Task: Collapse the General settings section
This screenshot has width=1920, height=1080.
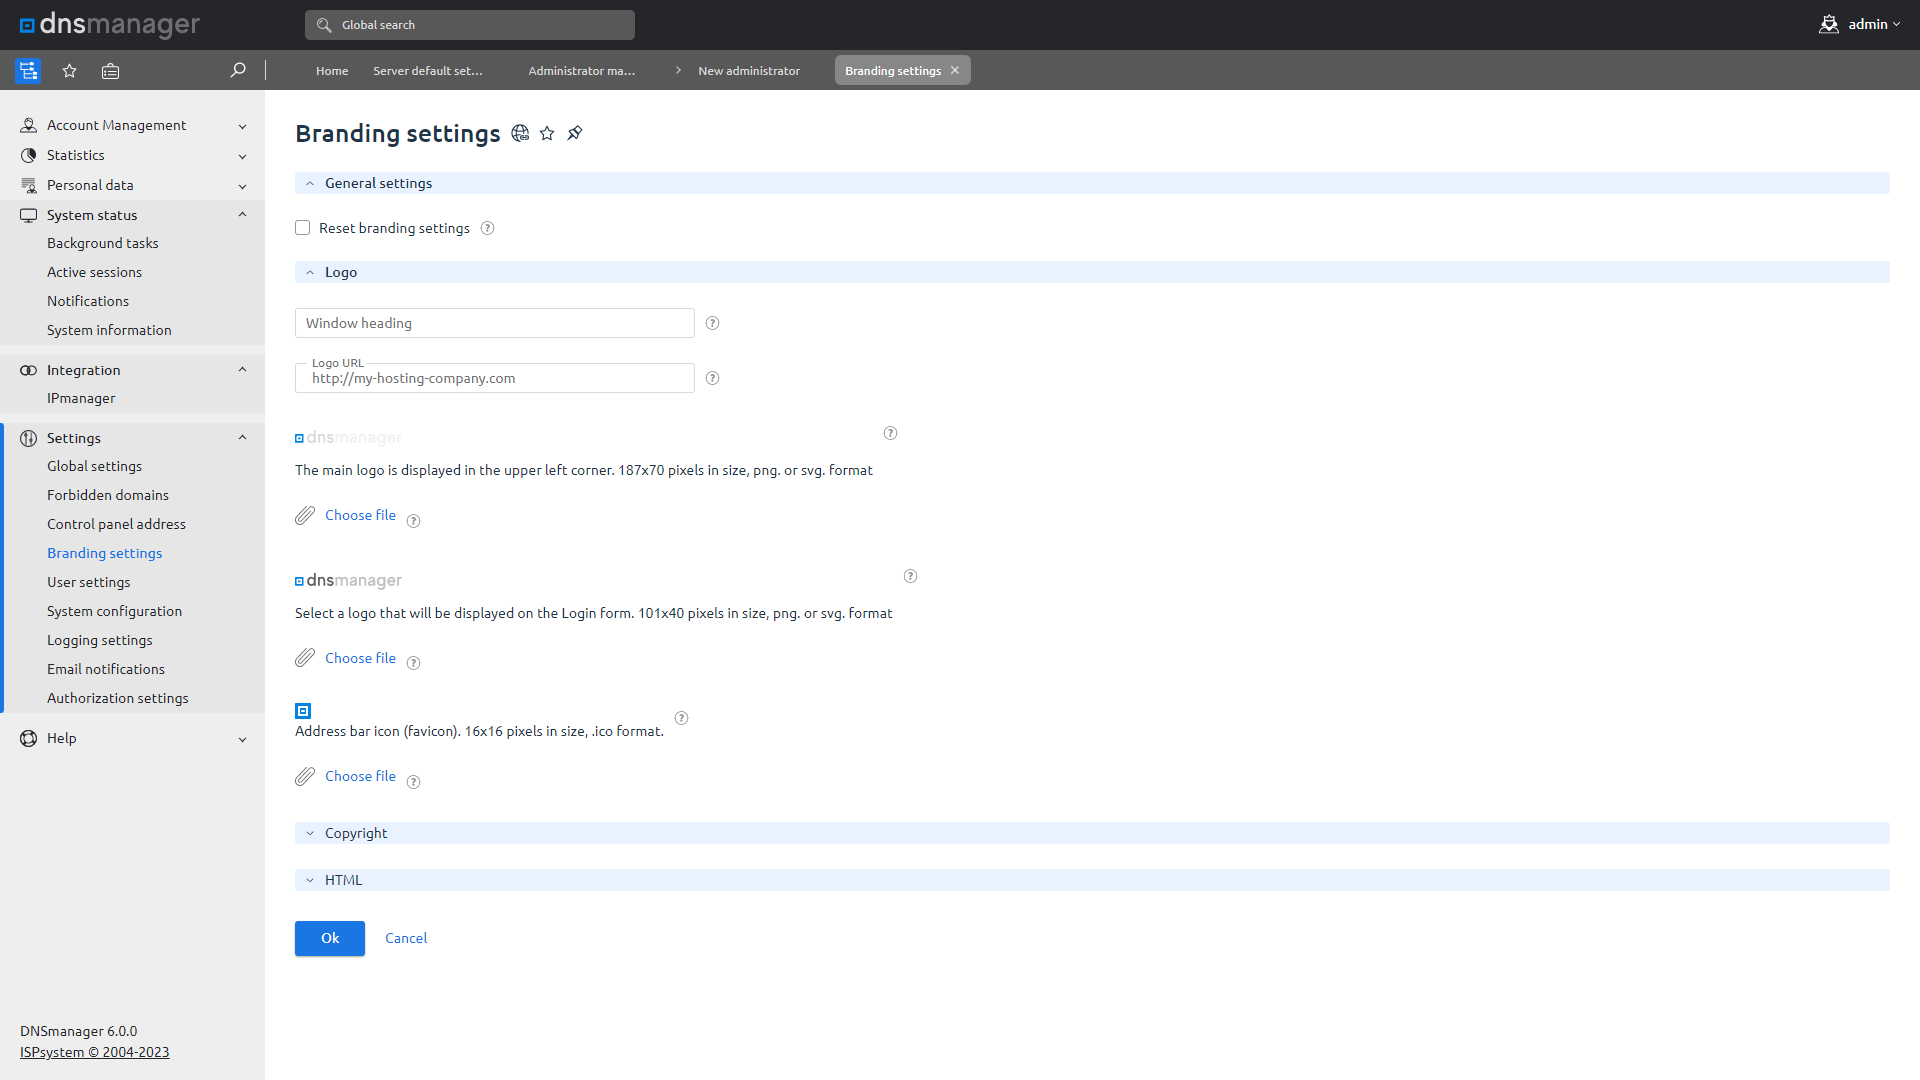Action: (x=378, y=183)
